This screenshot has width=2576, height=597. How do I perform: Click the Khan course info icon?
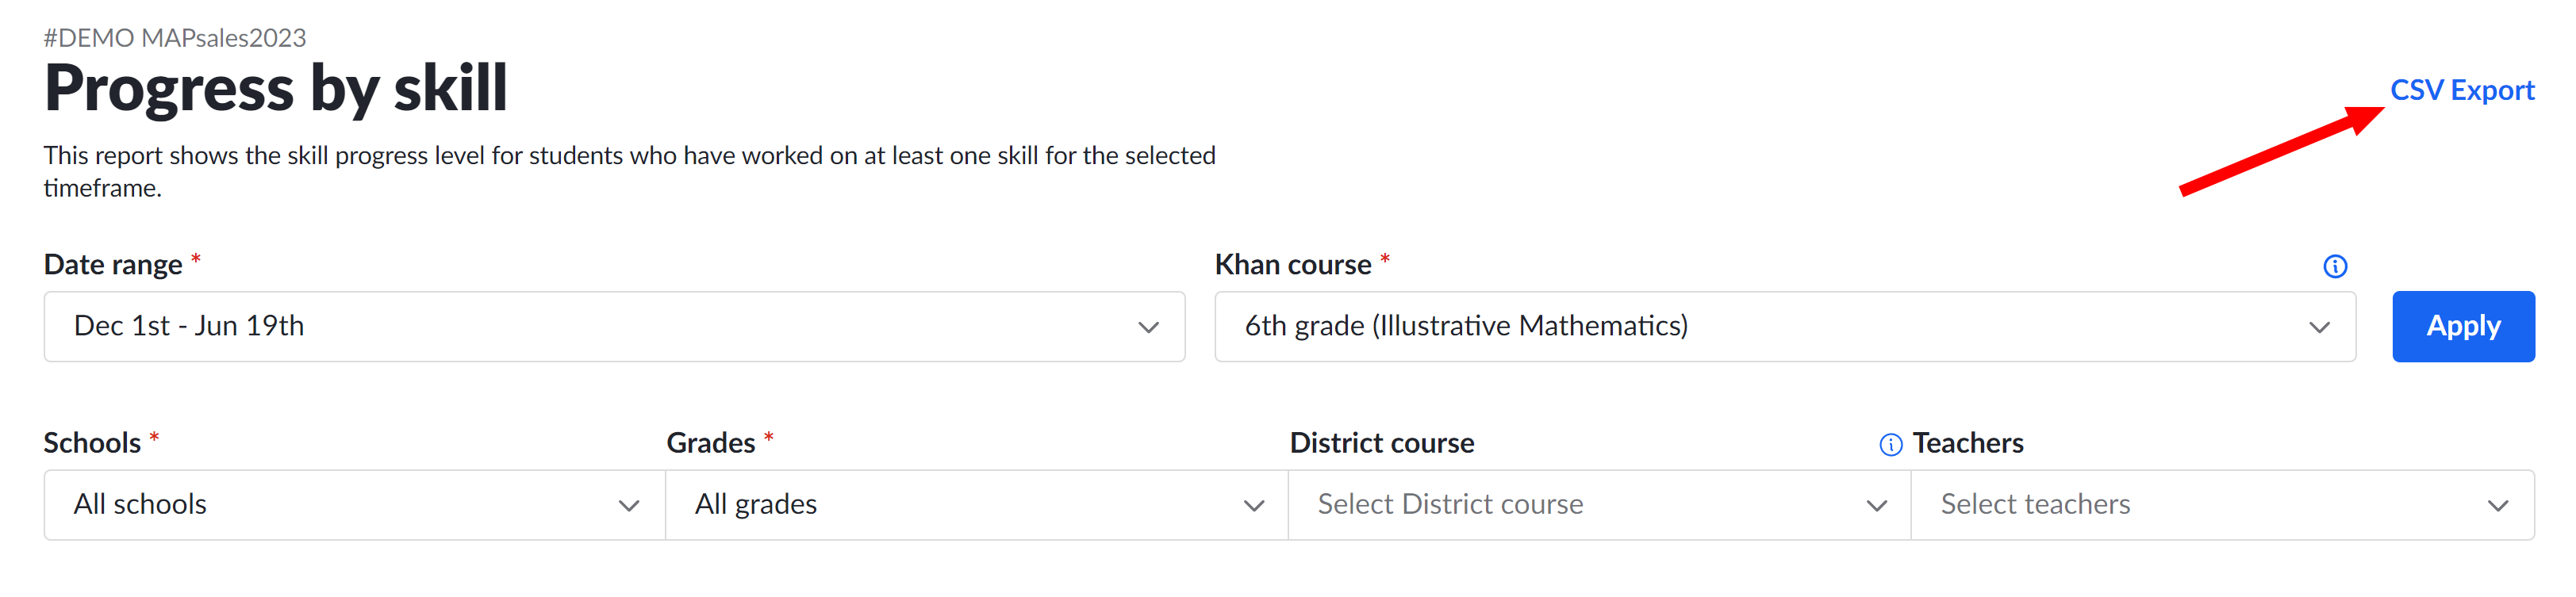point(2334,266)
